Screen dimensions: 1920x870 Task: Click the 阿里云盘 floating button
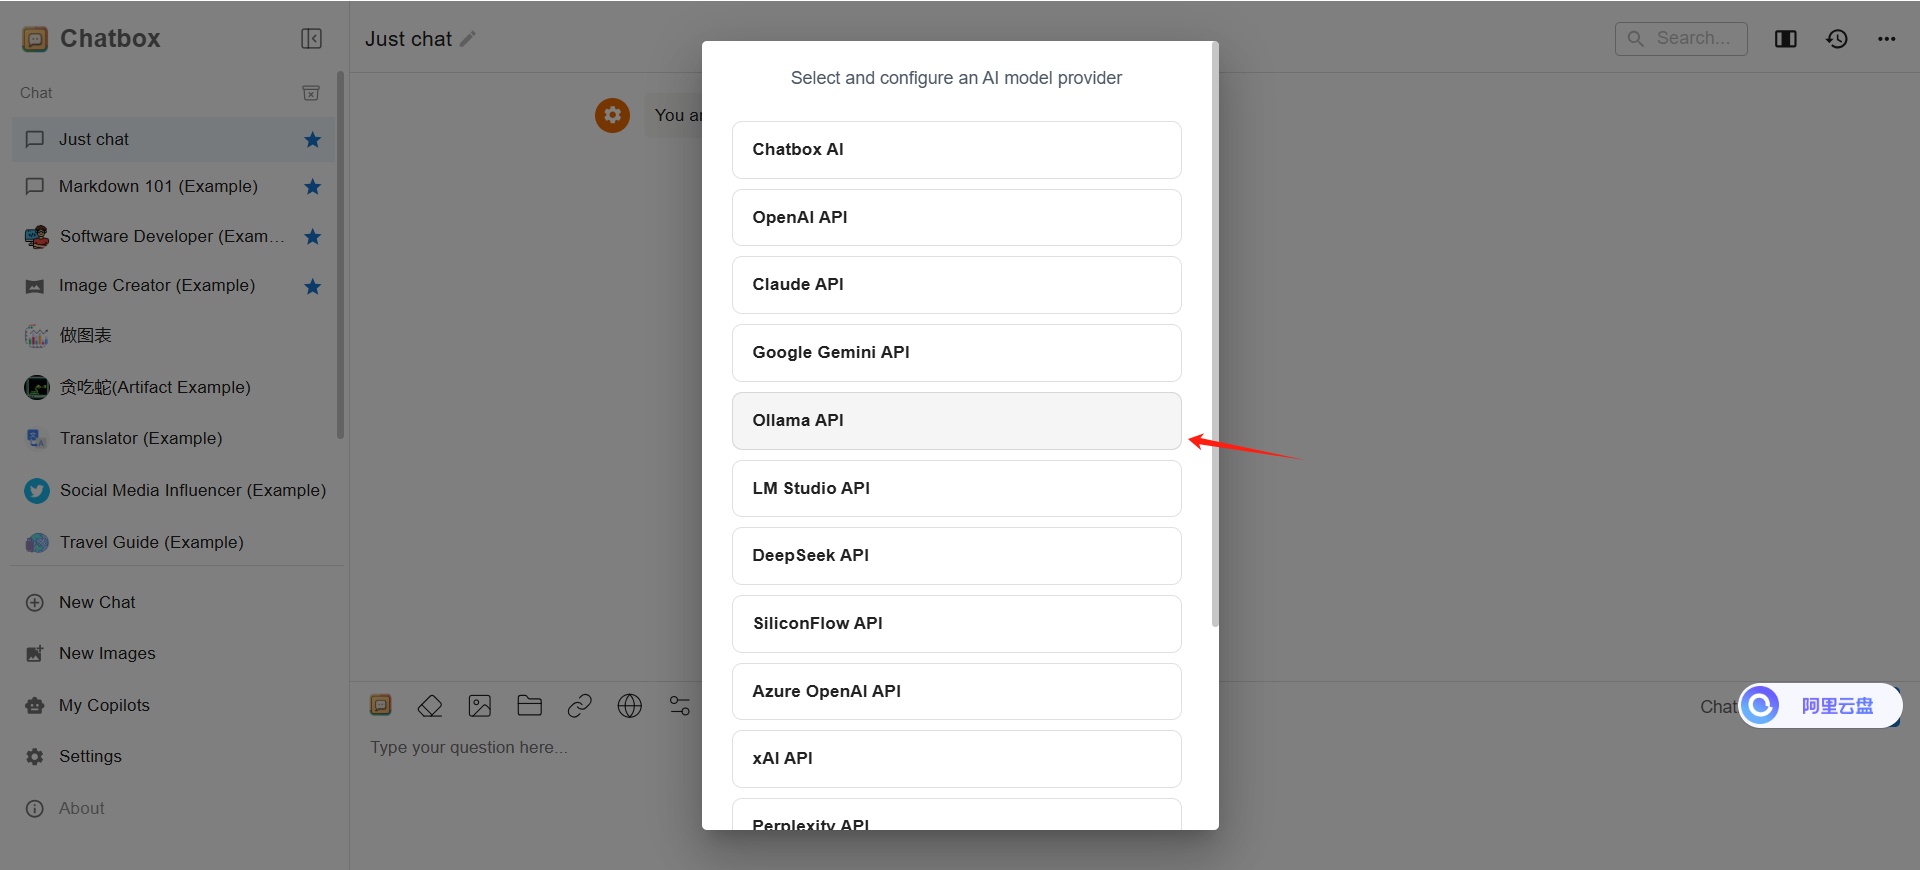[x=1820, y=706]
